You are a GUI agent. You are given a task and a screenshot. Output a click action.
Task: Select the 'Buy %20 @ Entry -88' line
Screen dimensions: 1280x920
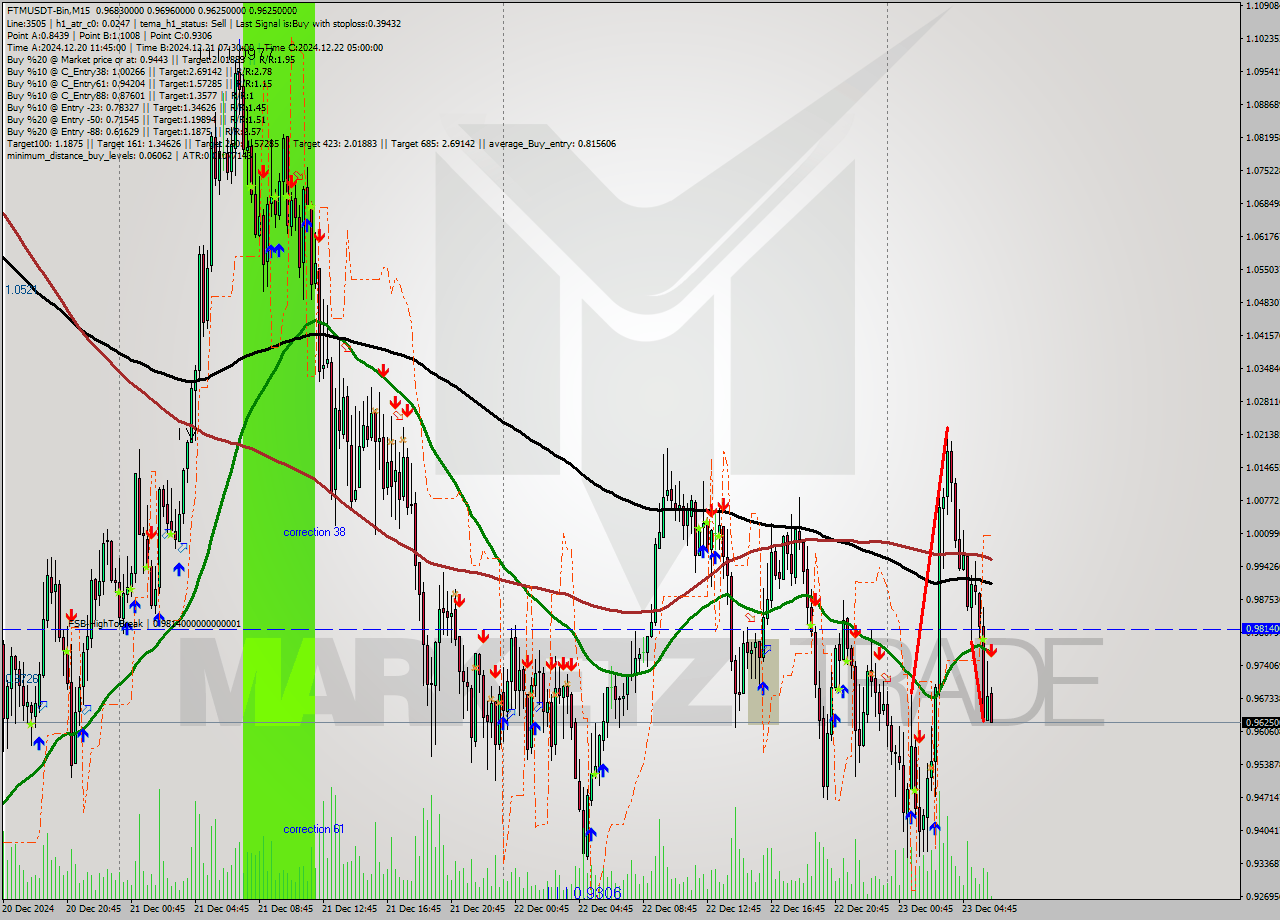click(134, 131)
